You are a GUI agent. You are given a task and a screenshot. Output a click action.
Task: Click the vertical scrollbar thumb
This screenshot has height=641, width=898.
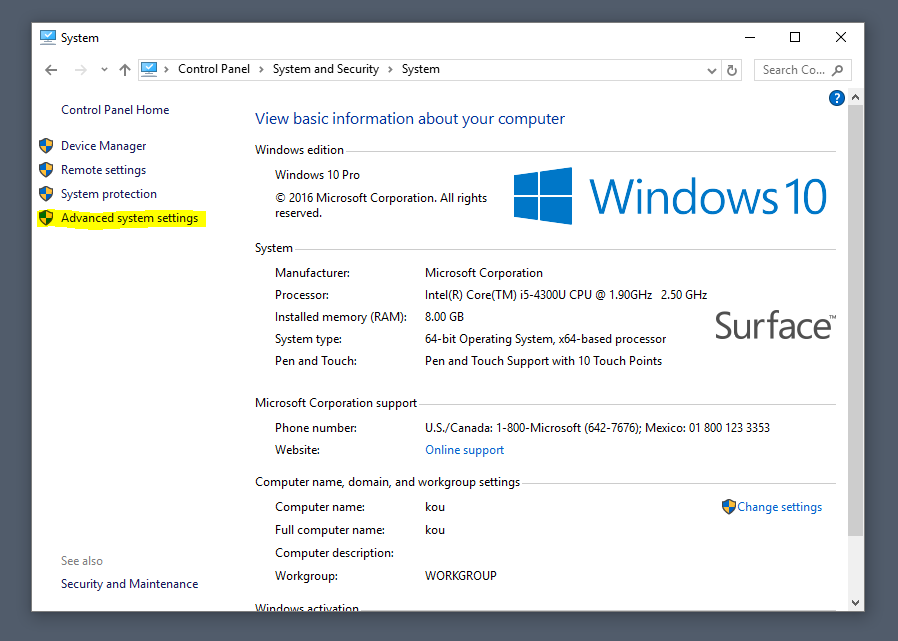click(855, 320)
